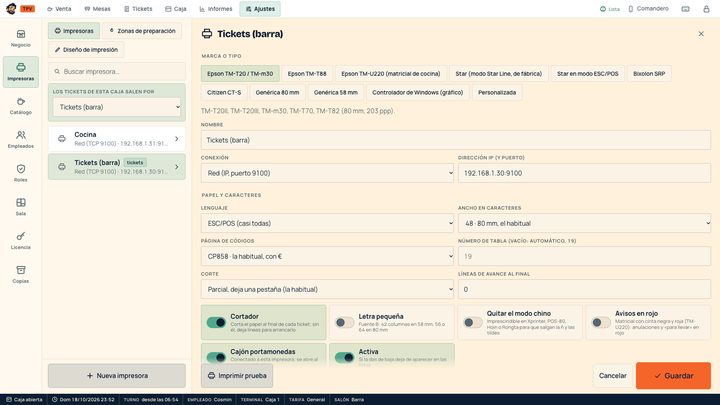The image size is (720, 405).
Task: Toggle the Cajón portamonedas switch
Action: (x=216, y=357)
